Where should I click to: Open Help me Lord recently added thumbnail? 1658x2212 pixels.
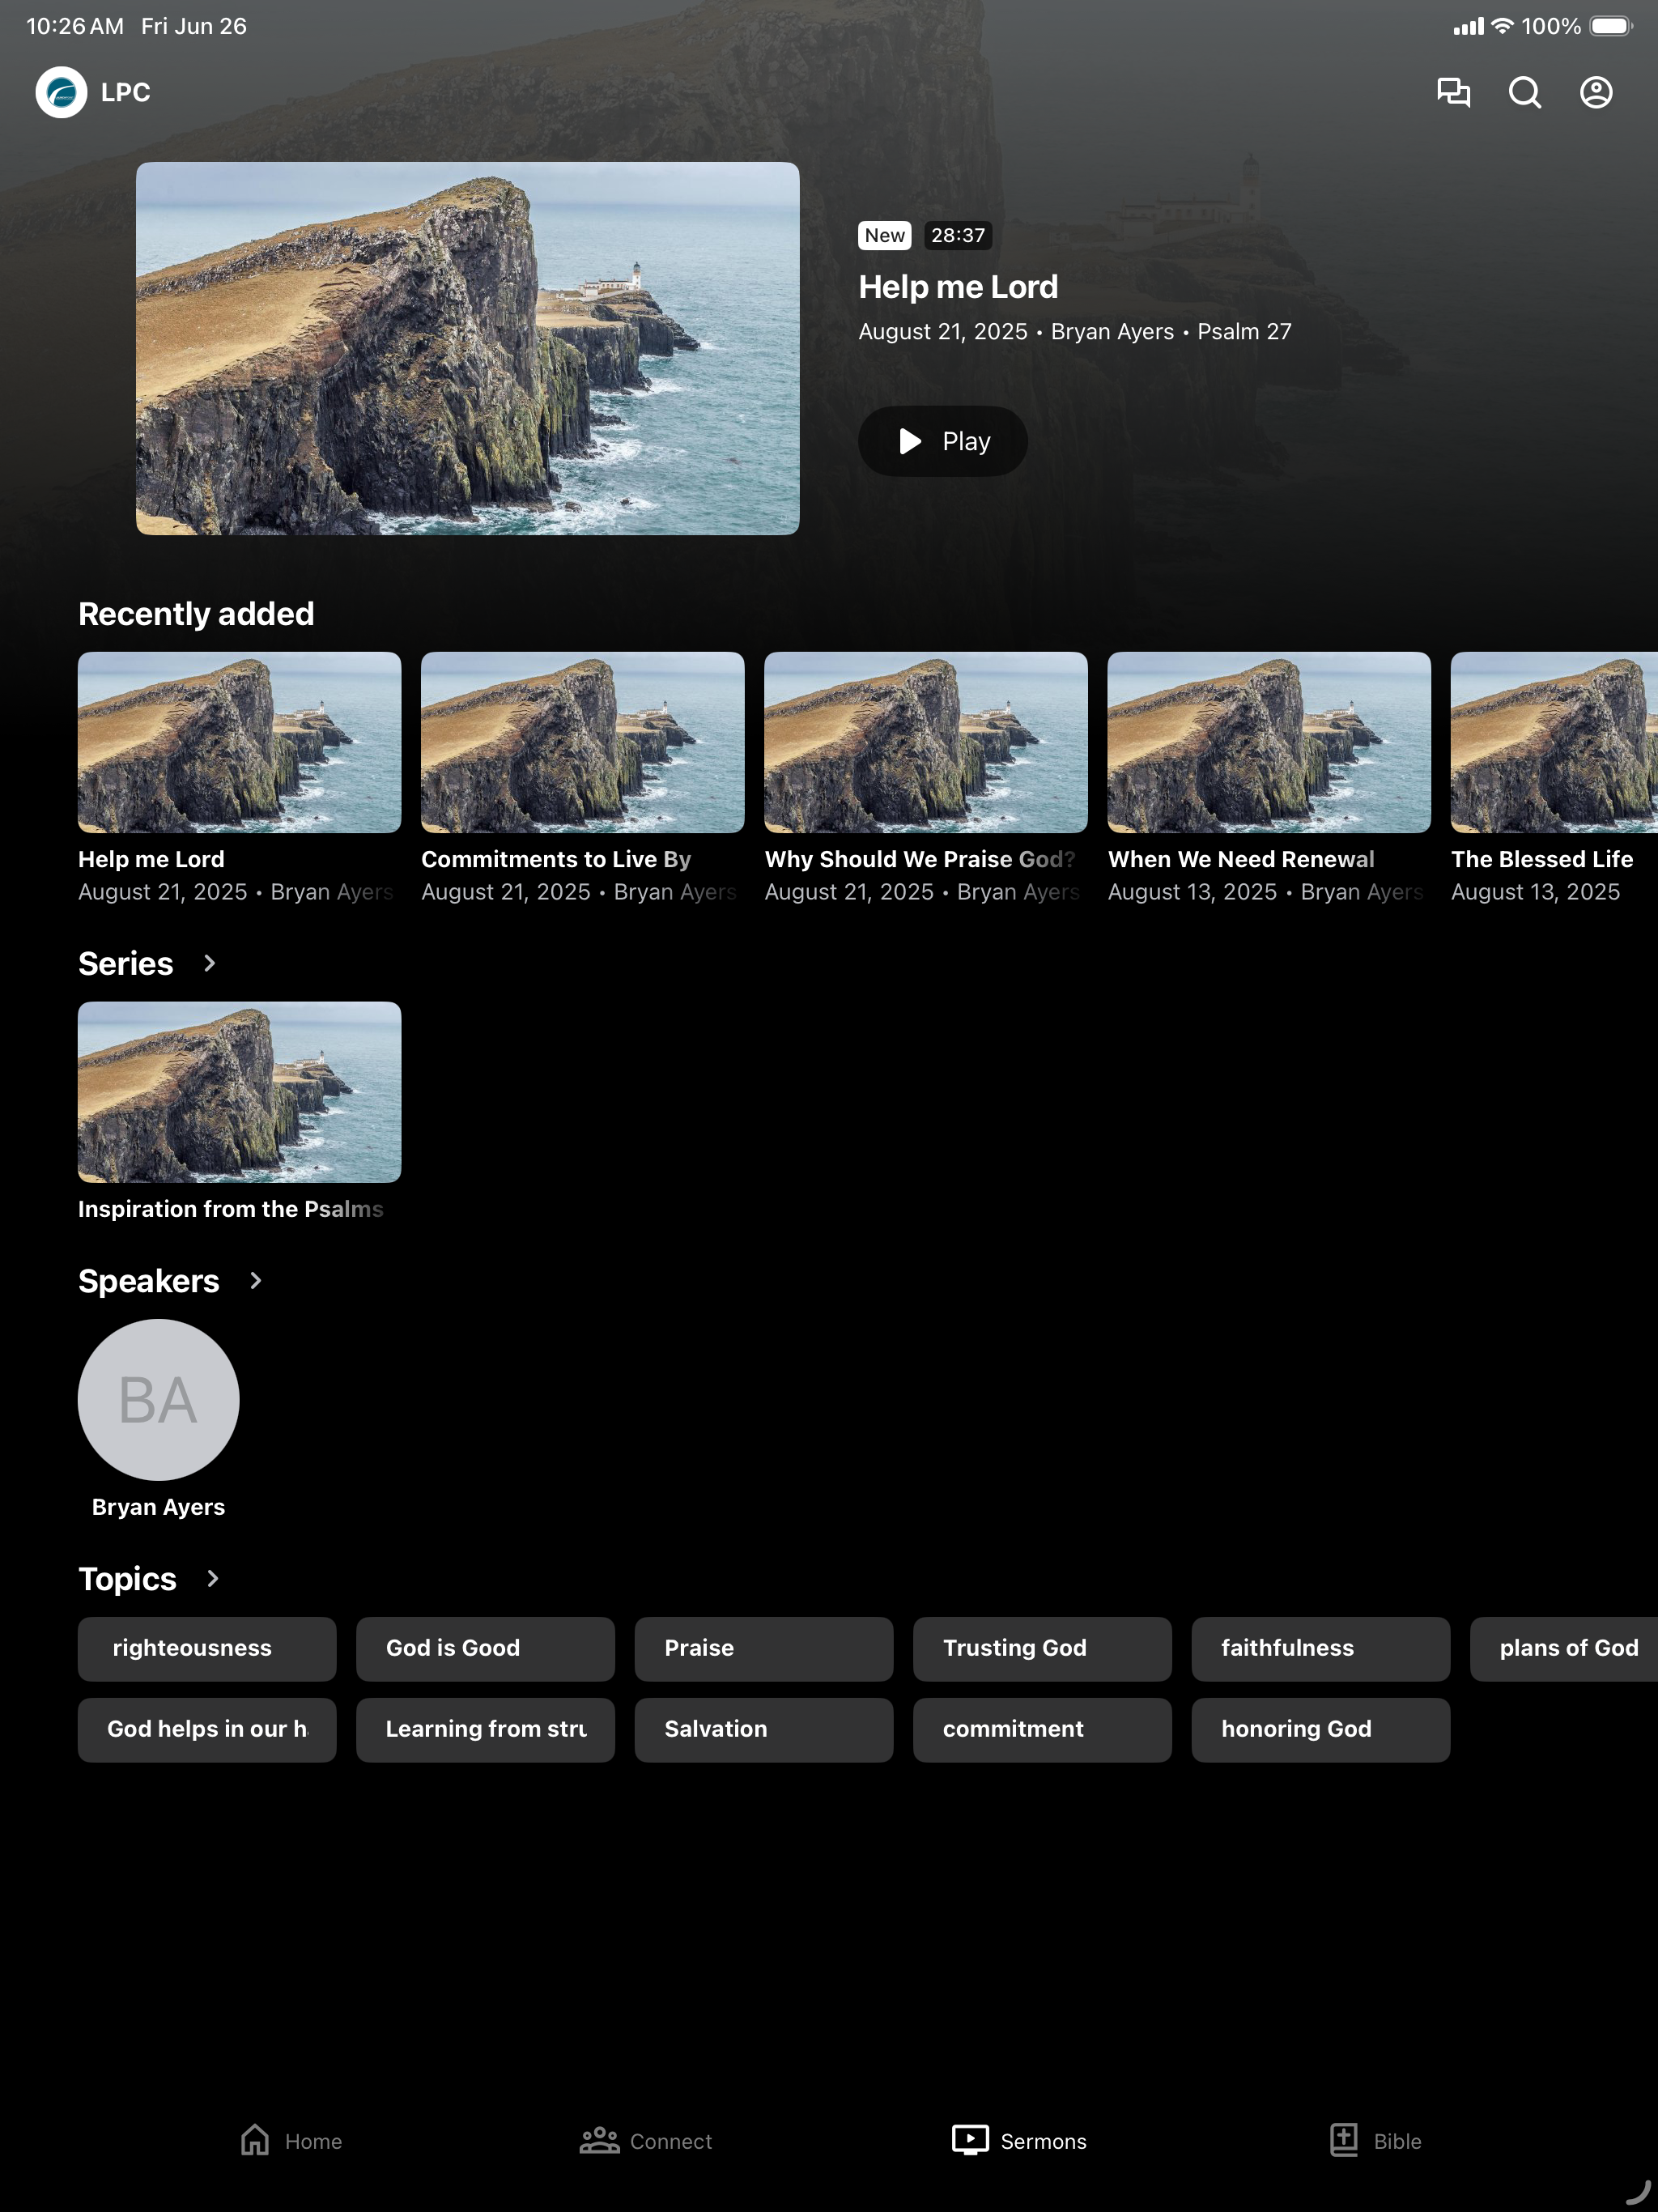pyautogui.click(x=239, y=742)
